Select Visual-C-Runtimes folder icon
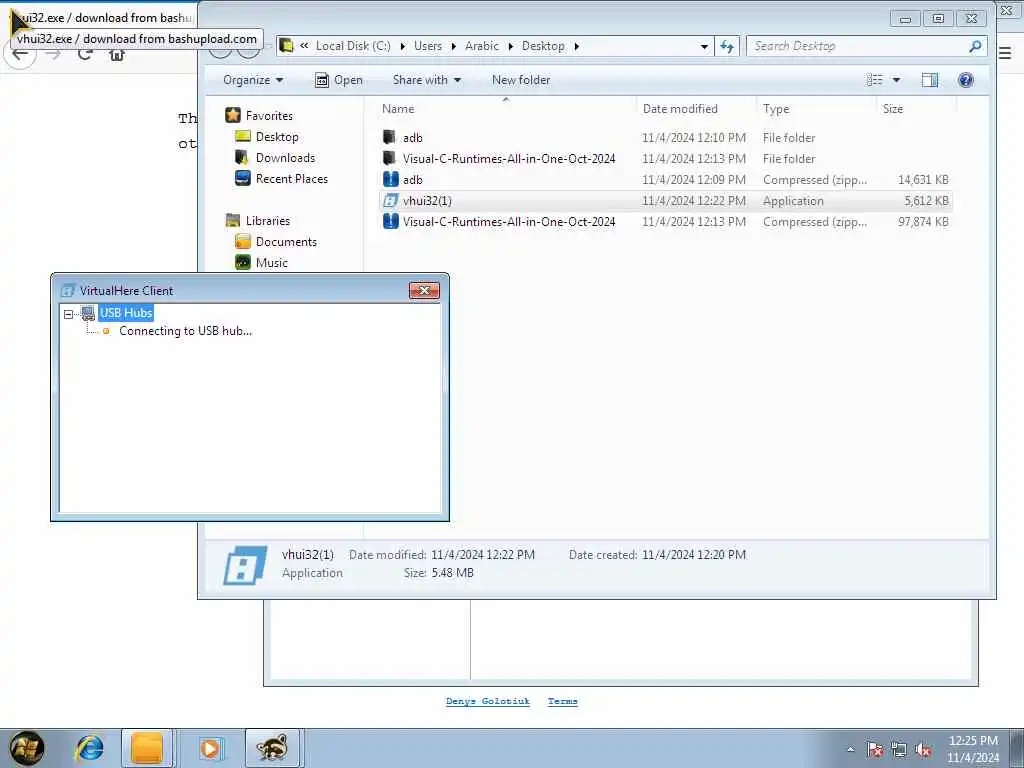 [x=389, y=158]
